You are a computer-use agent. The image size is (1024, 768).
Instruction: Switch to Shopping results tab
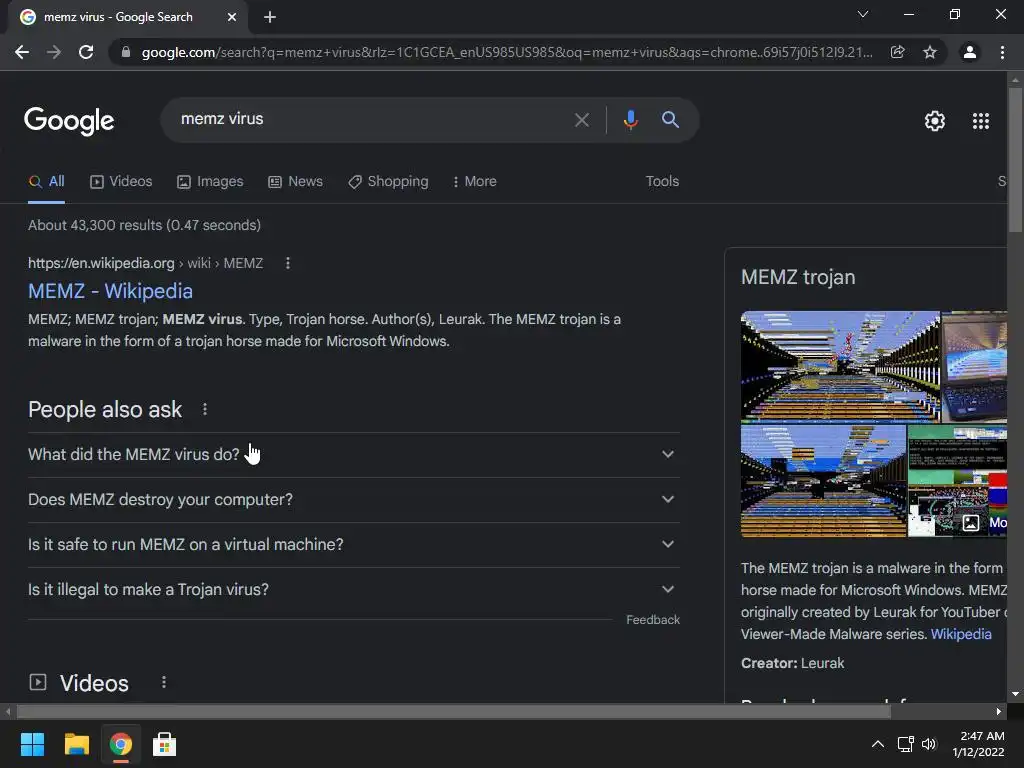point(389,182)
